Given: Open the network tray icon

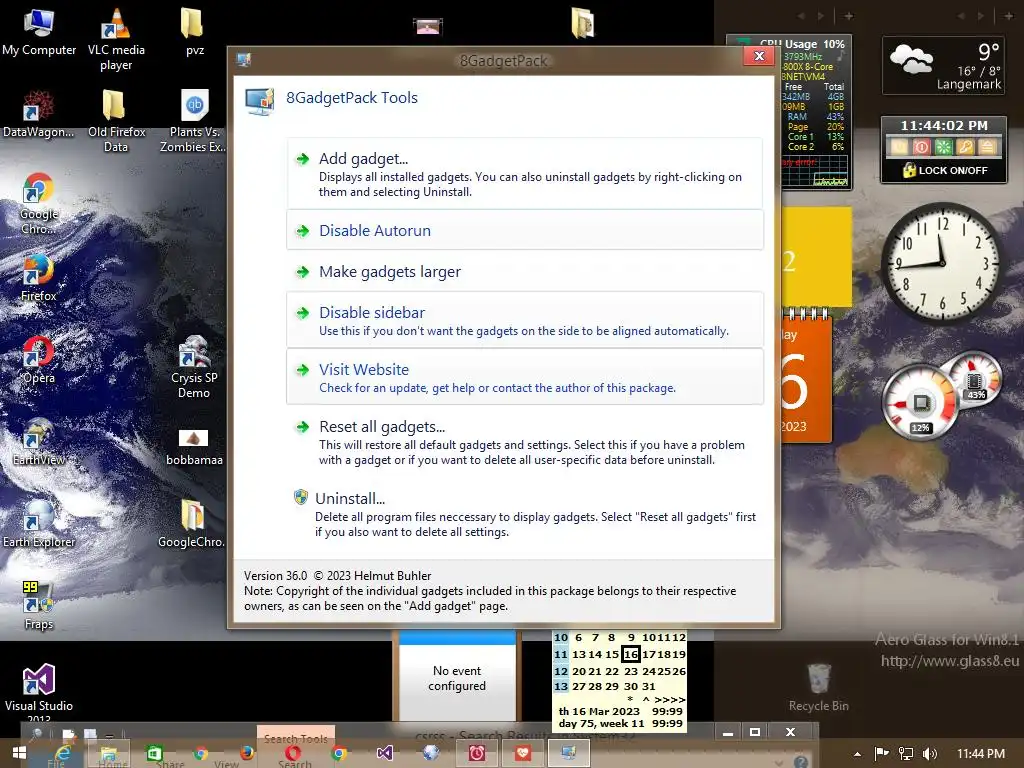Looking at the screenshot, I should [x=906, y=754].
